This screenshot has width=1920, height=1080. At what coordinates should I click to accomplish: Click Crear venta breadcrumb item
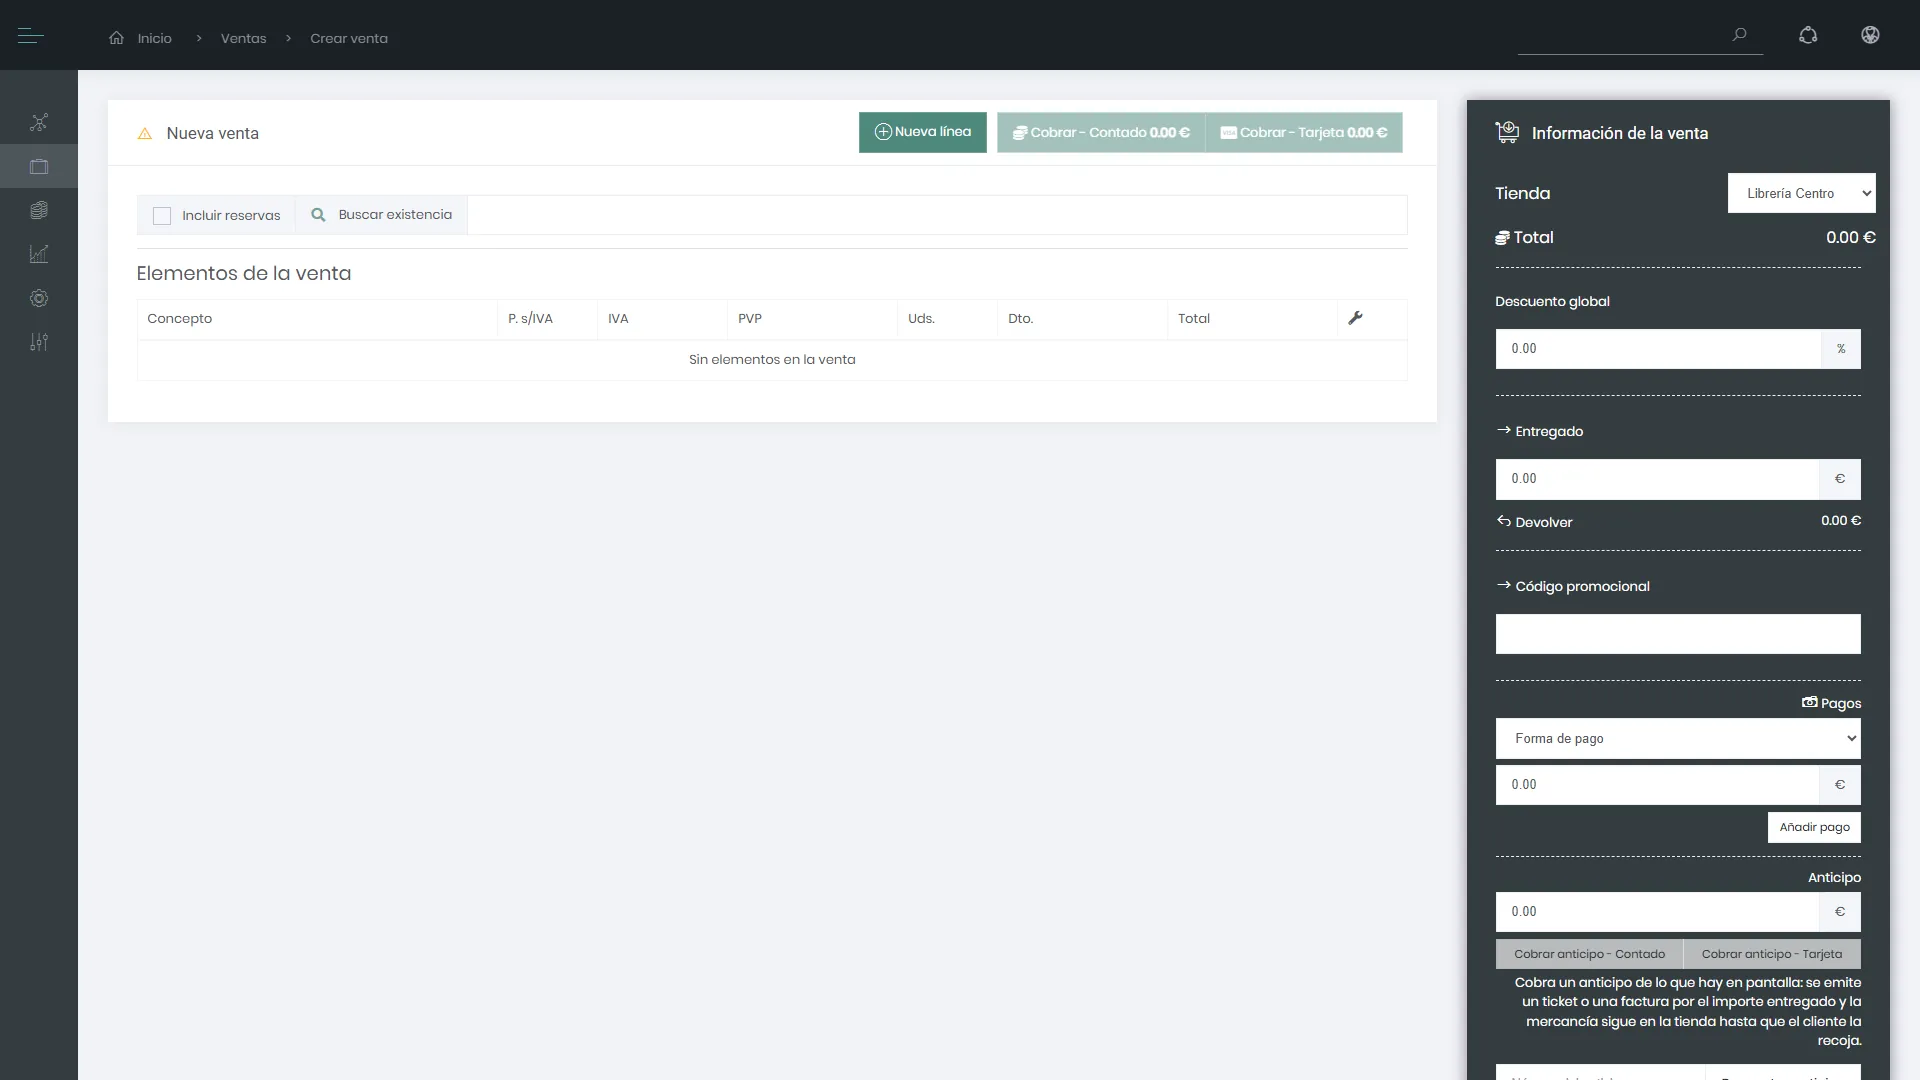click(x=349, y=38)
